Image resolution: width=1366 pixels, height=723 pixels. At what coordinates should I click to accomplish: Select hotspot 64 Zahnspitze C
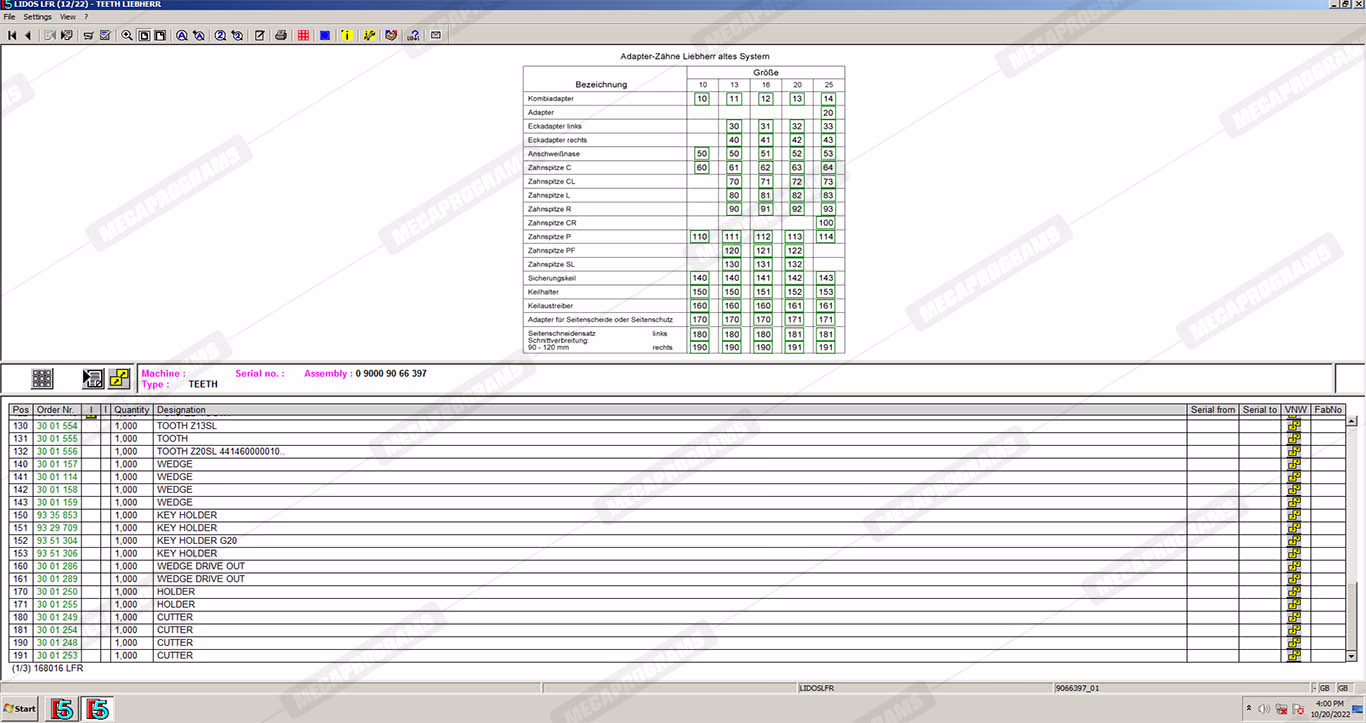(x=827, y=167)
